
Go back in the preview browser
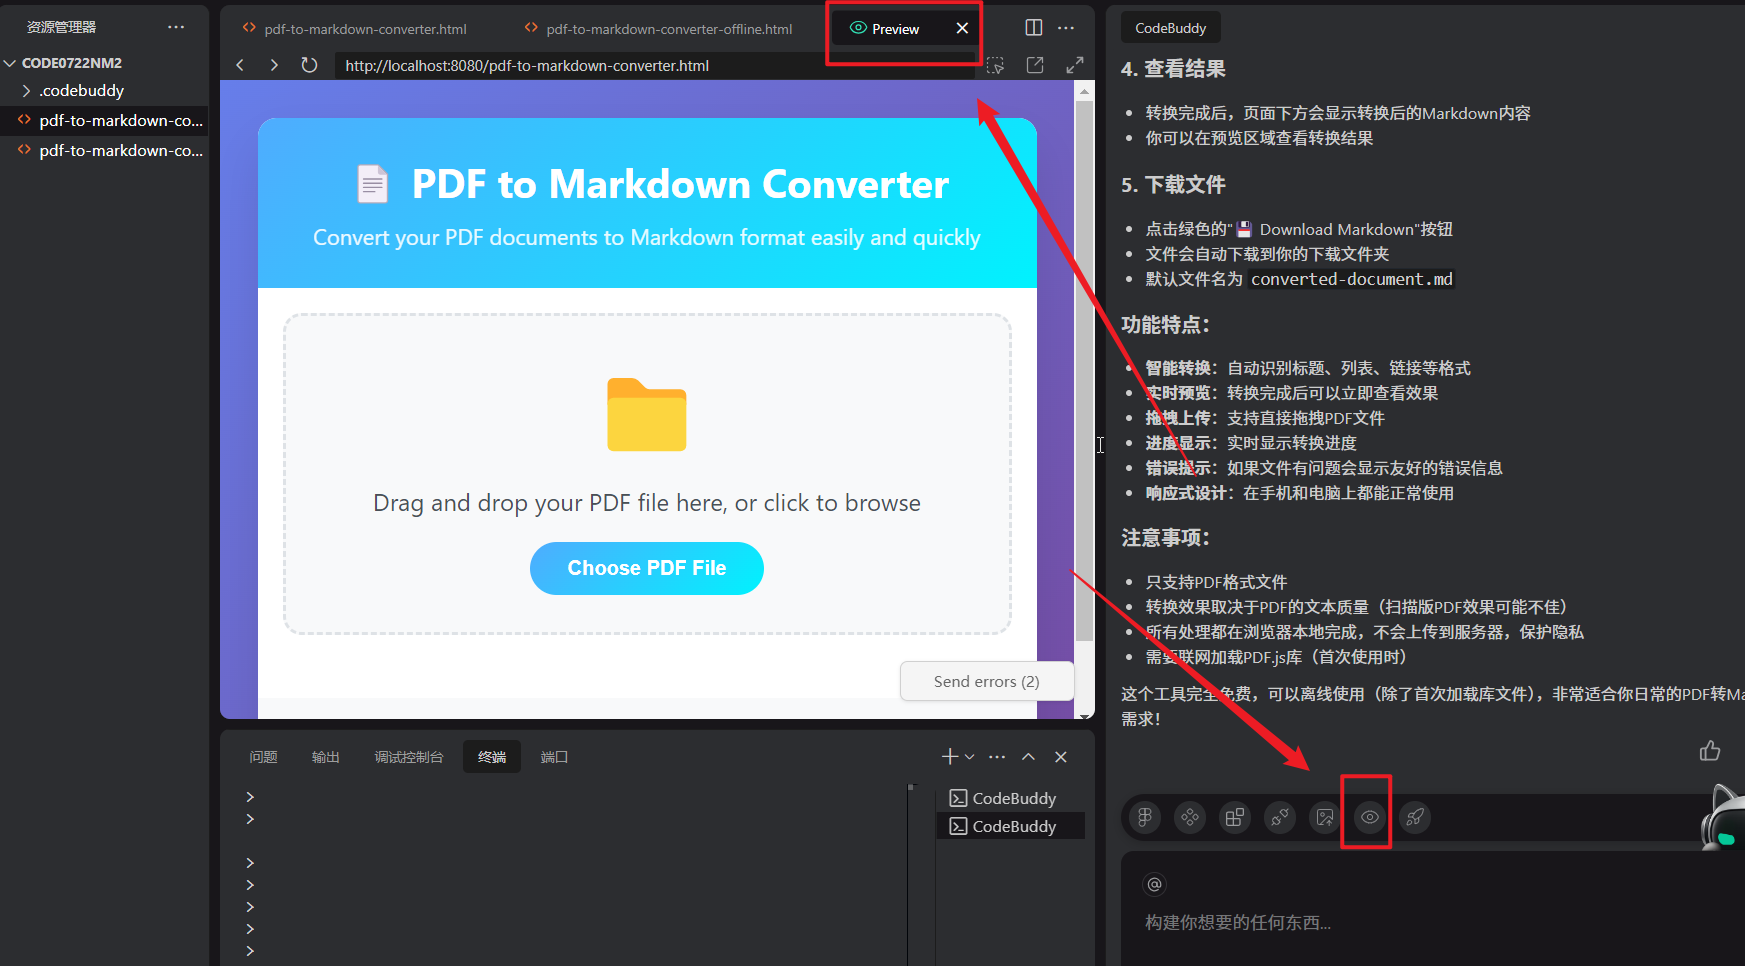click(x=240, y=65)
